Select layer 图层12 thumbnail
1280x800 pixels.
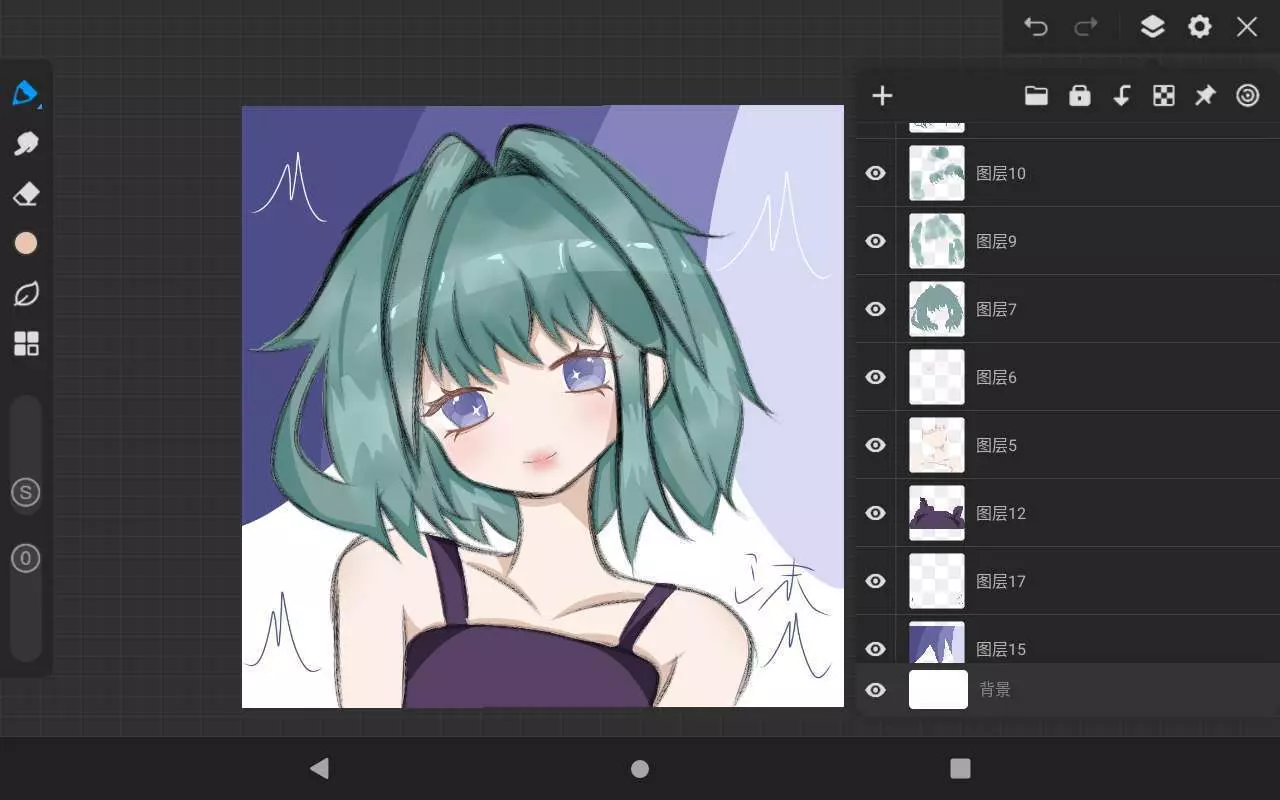tap(937, 513)
